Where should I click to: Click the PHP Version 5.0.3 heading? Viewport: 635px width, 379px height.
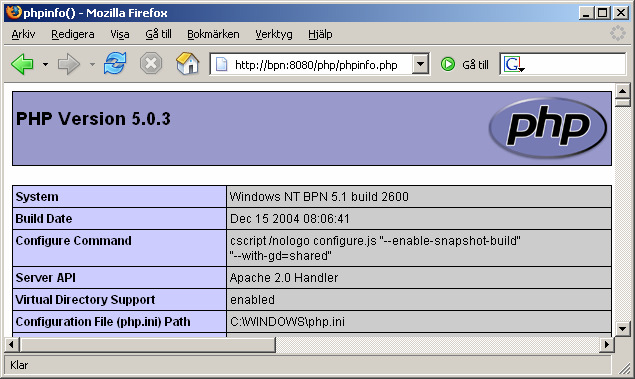93,119
